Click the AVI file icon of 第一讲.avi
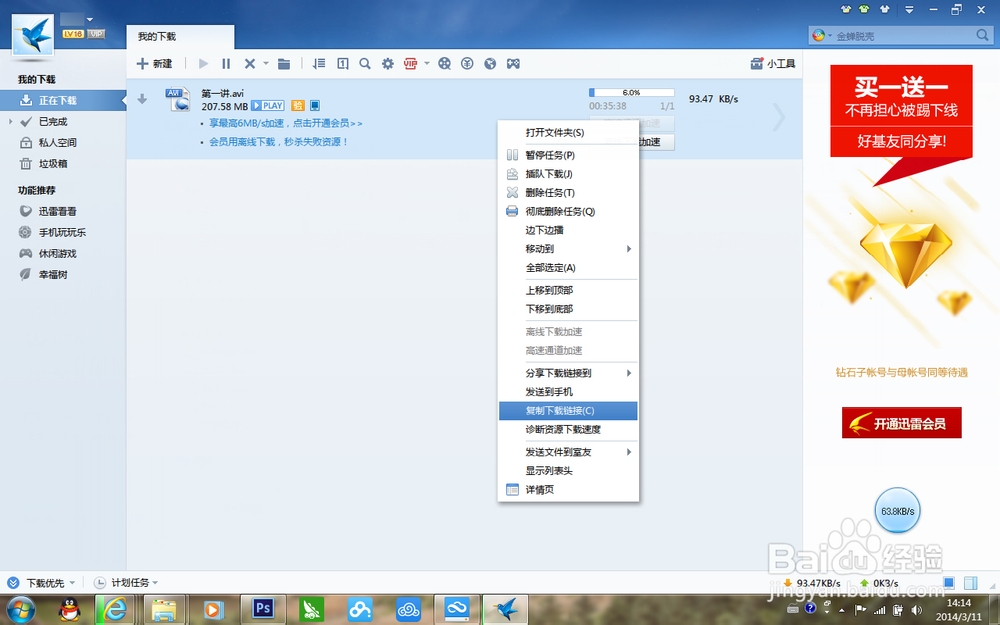The image size is (1000, 625). (x=177, y=99)
